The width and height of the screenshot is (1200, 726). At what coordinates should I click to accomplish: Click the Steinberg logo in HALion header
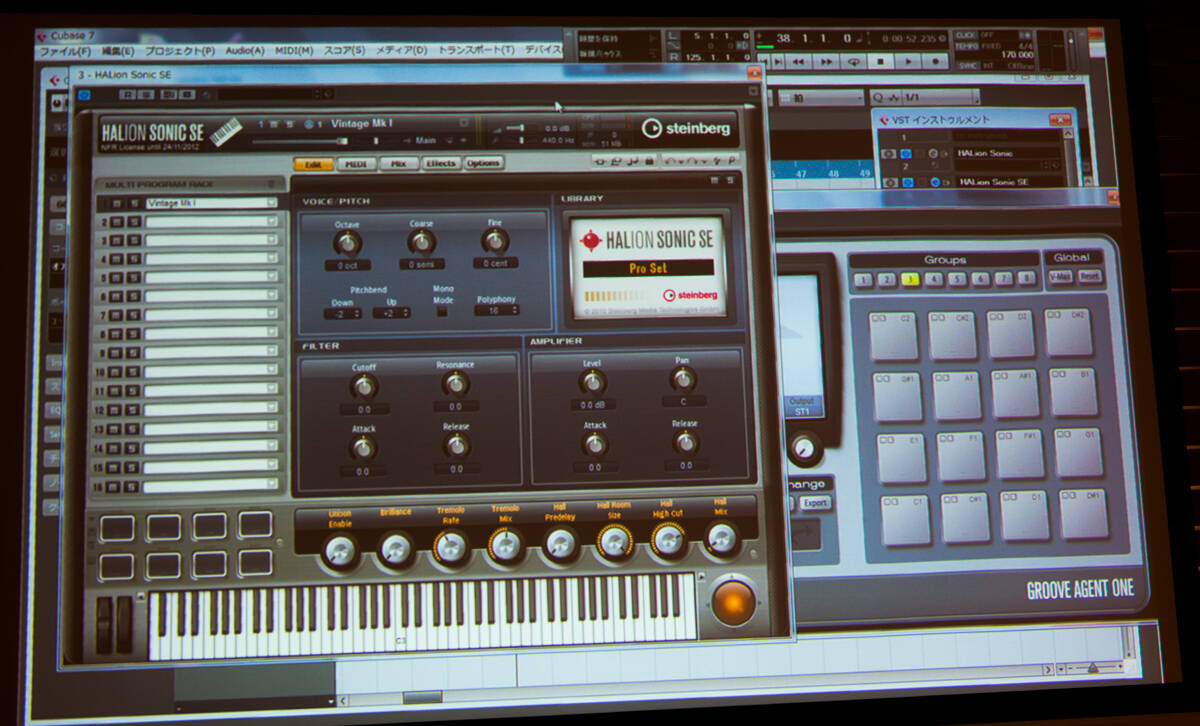686,127
